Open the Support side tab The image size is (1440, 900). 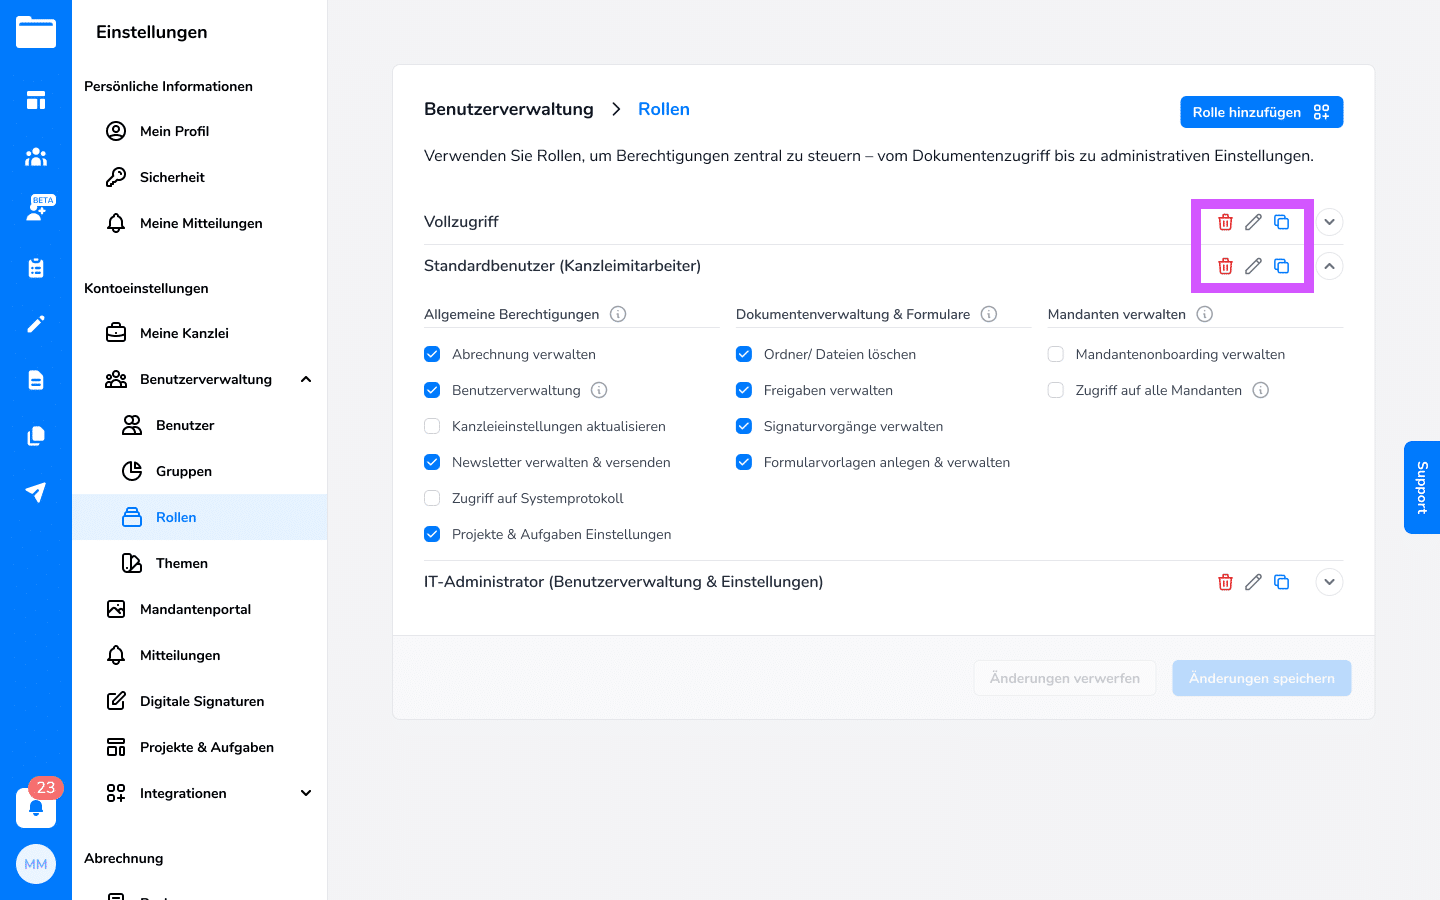1421,487
